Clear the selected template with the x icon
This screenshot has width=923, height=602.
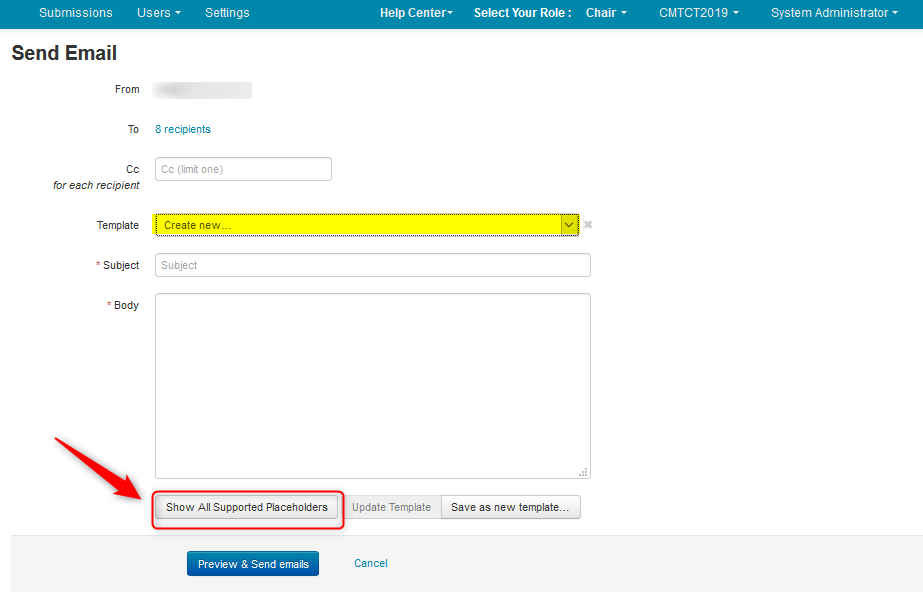tap(588, 225)
